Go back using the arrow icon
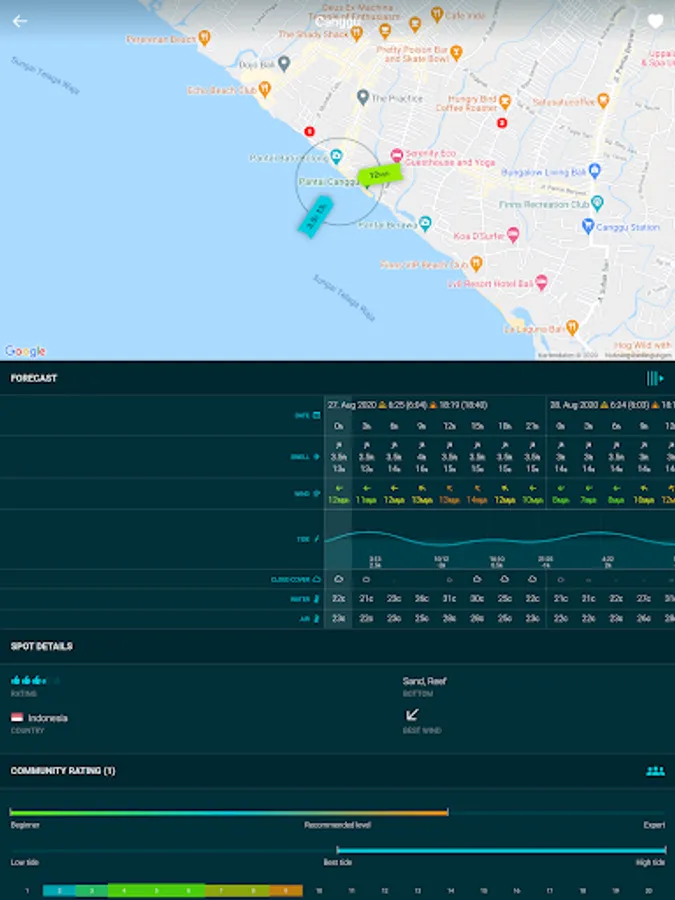The image size is (675, 900). 20,21
